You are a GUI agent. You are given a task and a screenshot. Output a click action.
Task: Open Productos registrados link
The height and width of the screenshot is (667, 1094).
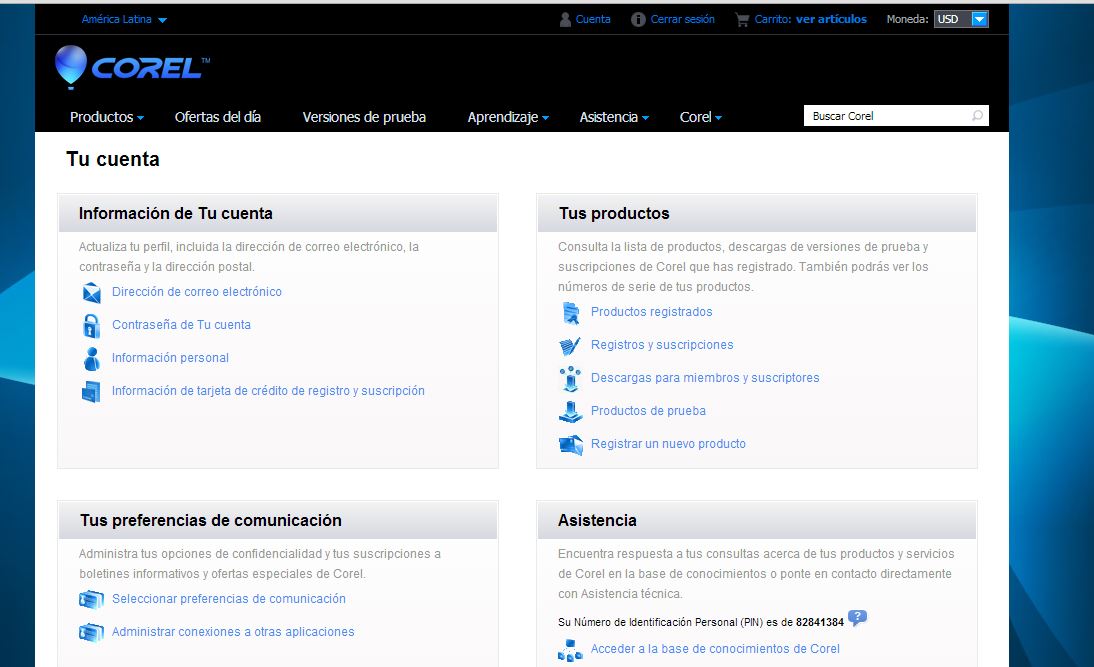pos(652,312)
